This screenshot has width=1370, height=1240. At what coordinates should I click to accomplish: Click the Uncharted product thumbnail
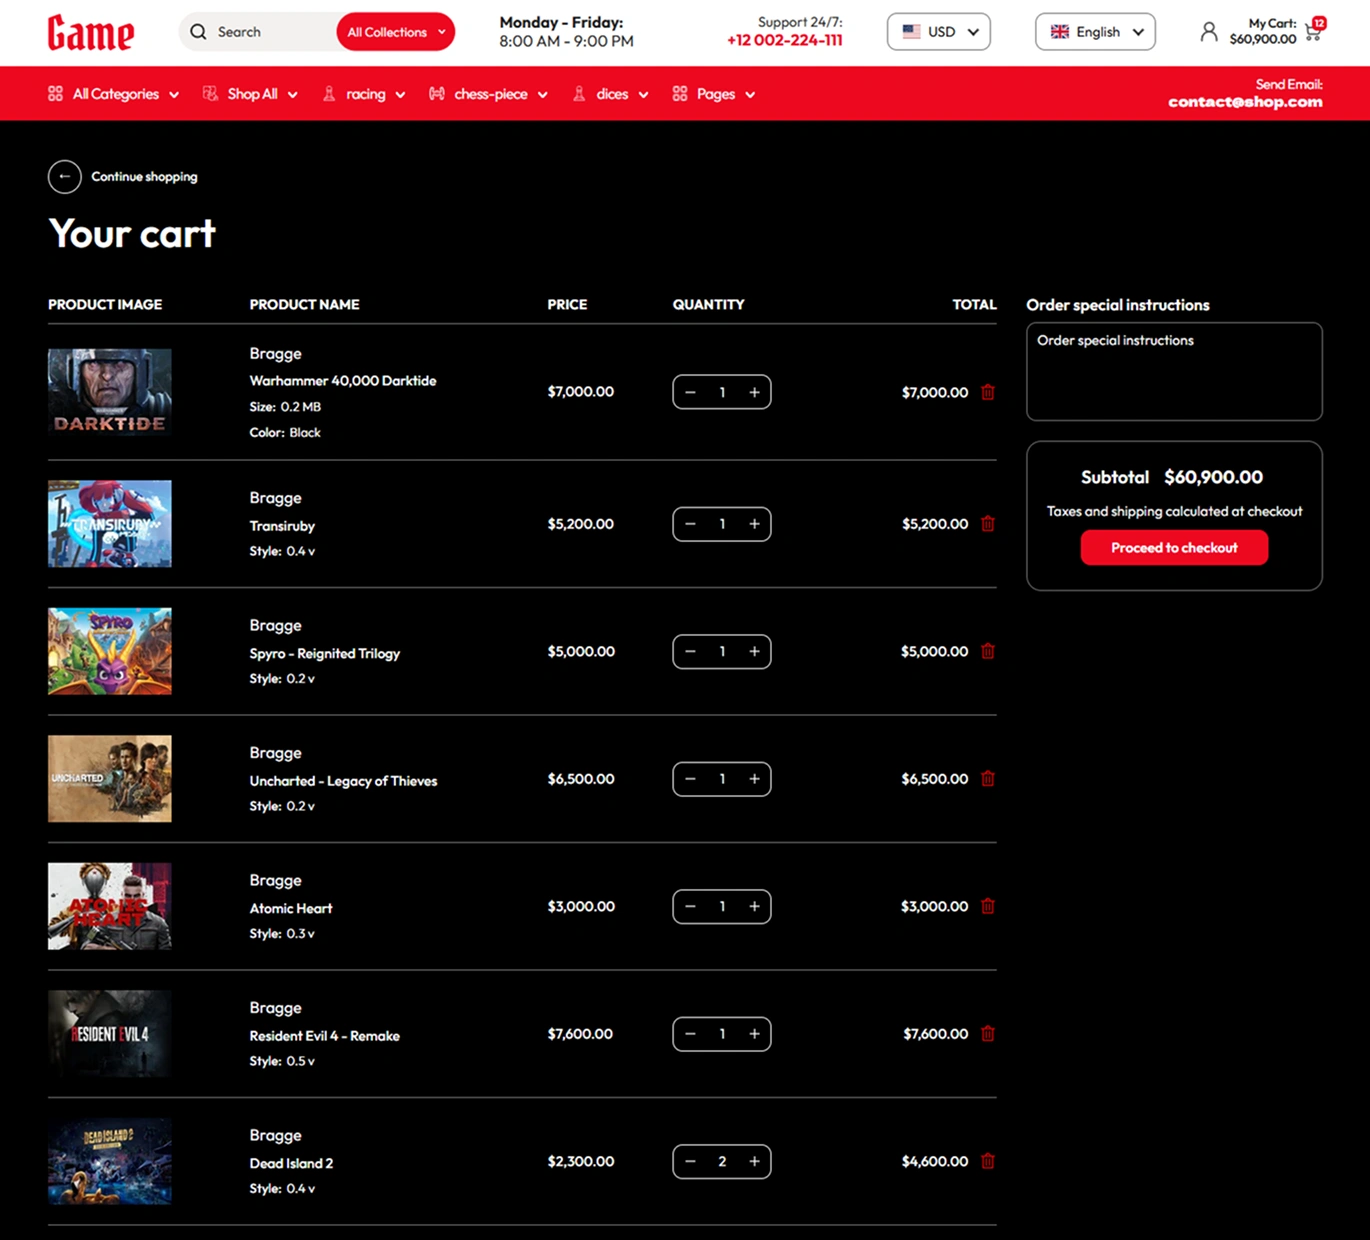point(110,779)
